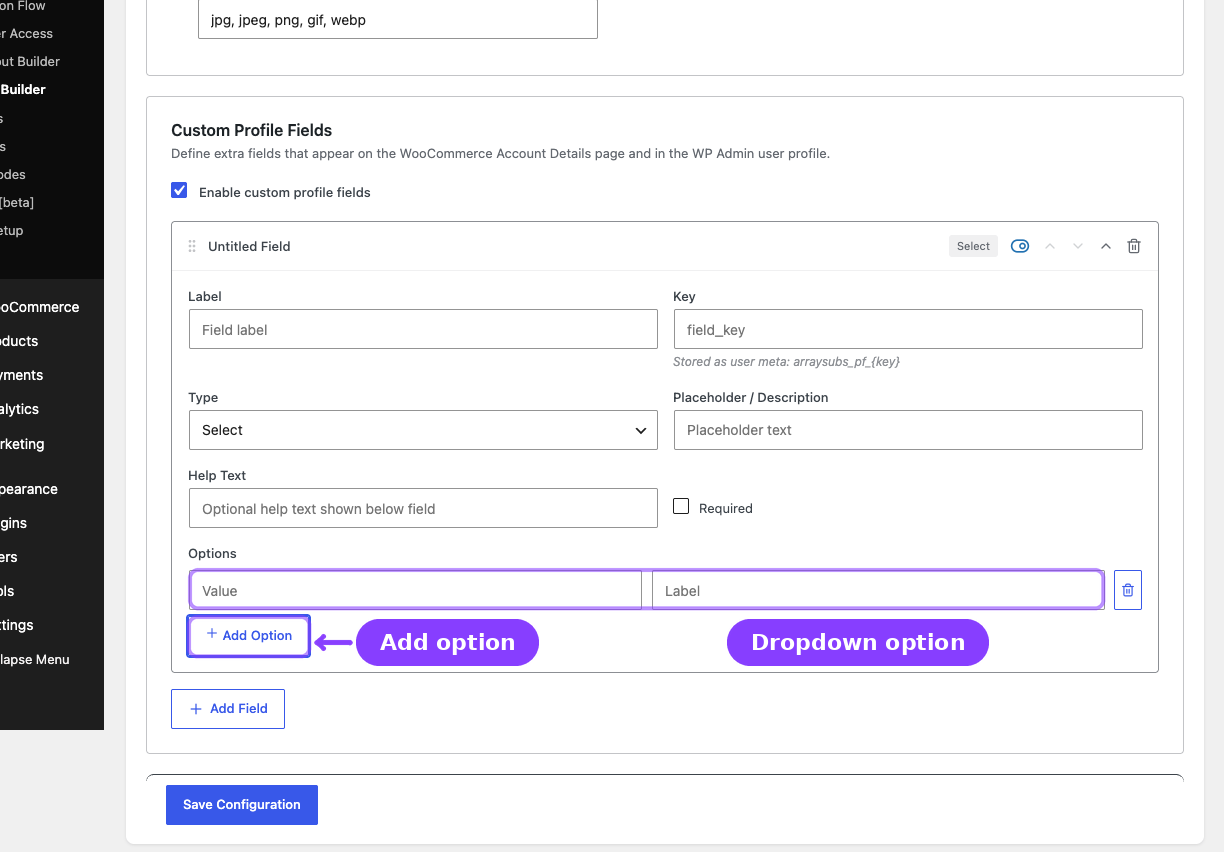The image size is (1224, 852).
Task: Focus the Field label input
Action: click(x=423, y=329)
